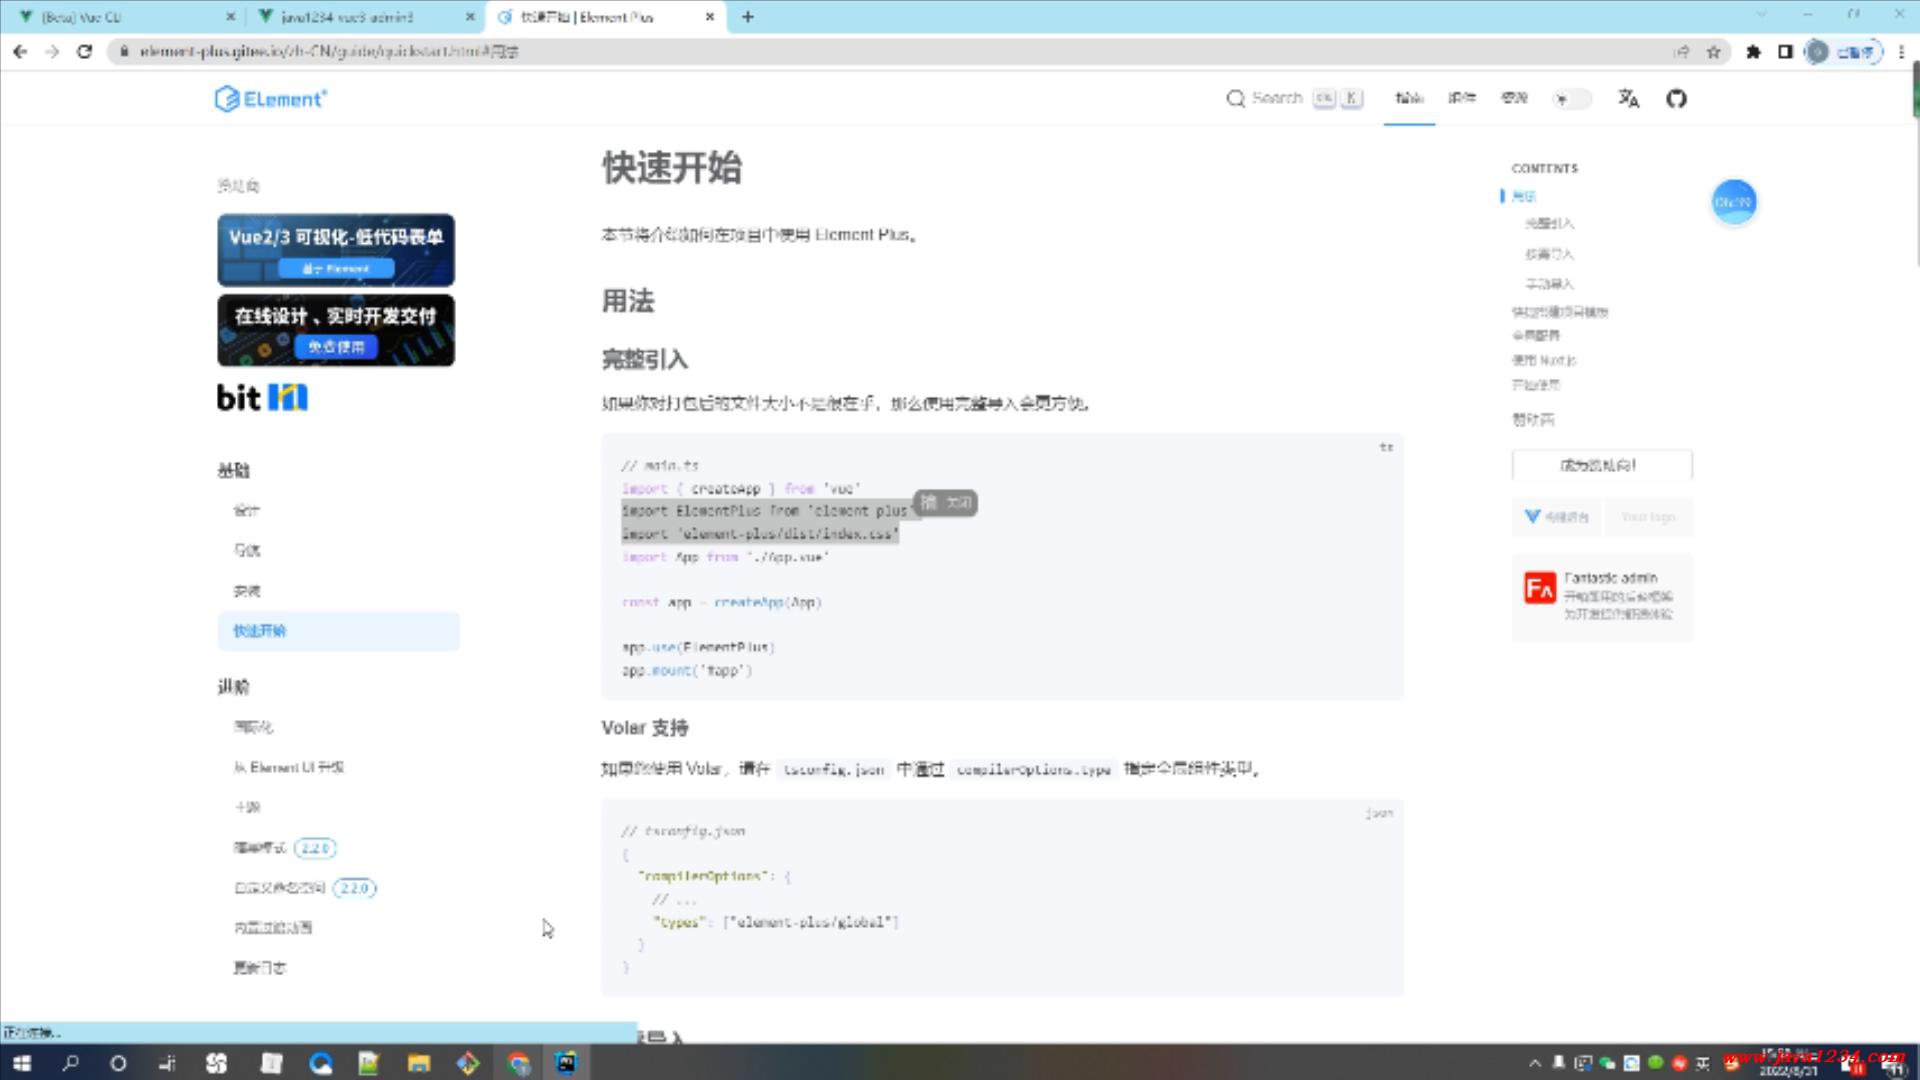Viewport: 1920px width, 1080px height.
Task: Open the 设计 sidebar link
Action: [x=246, y=510]
